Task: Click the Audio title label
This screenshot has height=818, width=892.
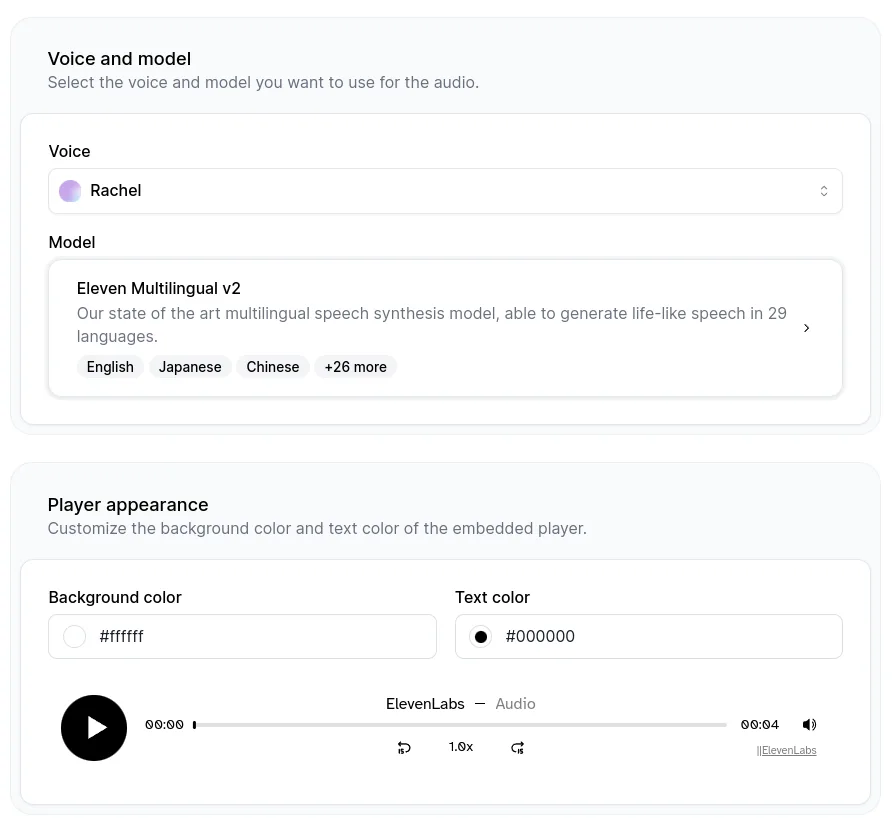Action: pyautogui.click(x=515, y=703)
